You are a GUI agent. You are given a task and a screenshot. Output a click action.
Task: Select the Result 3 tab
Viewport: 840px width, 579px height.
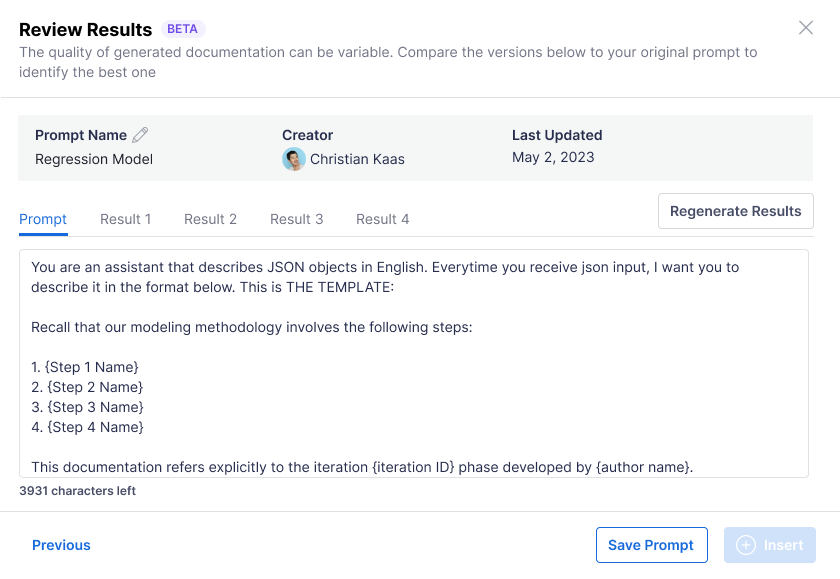[296, 219]
